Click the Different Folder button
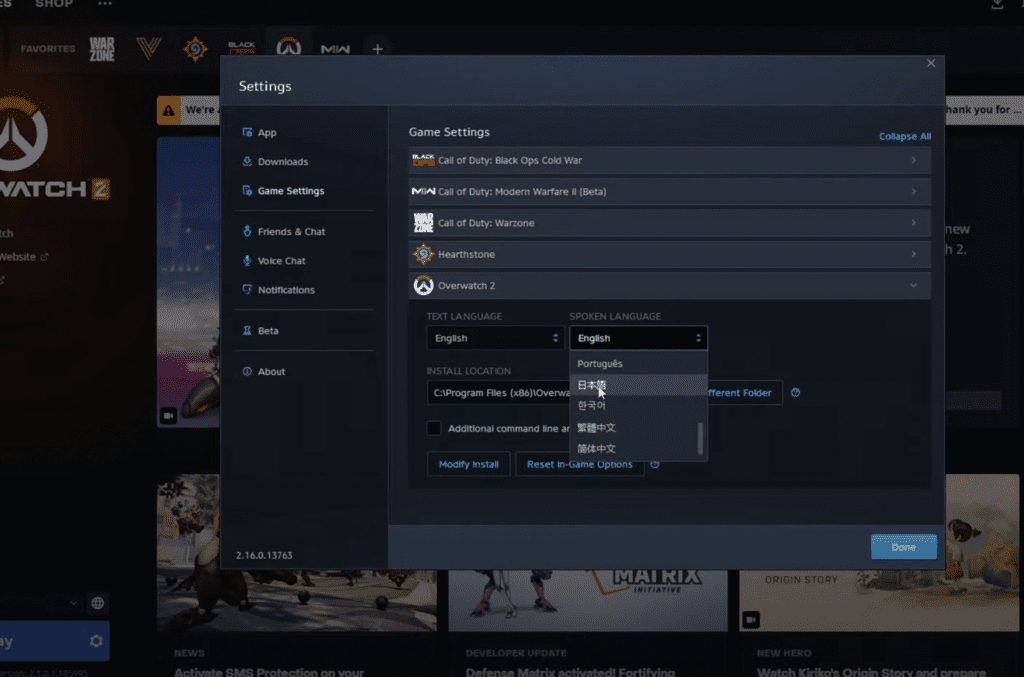Image resolution: width=1024 pixels, height=677 pixels. pos(744,392)
